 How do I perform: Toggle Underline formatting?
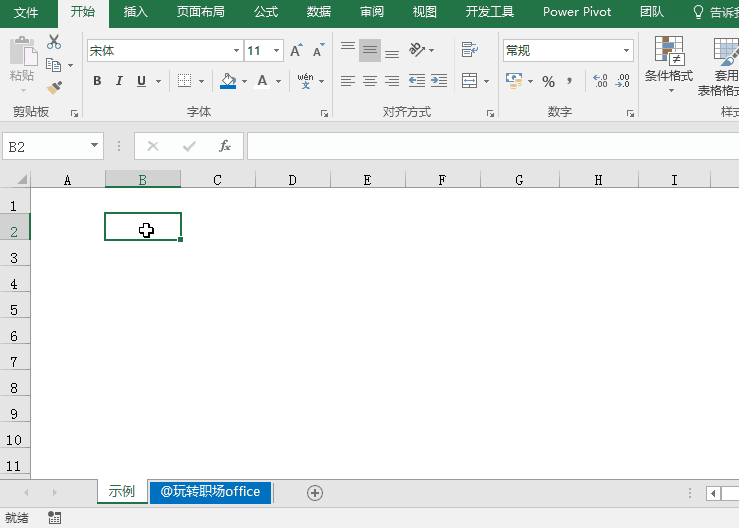click(141, 81)
